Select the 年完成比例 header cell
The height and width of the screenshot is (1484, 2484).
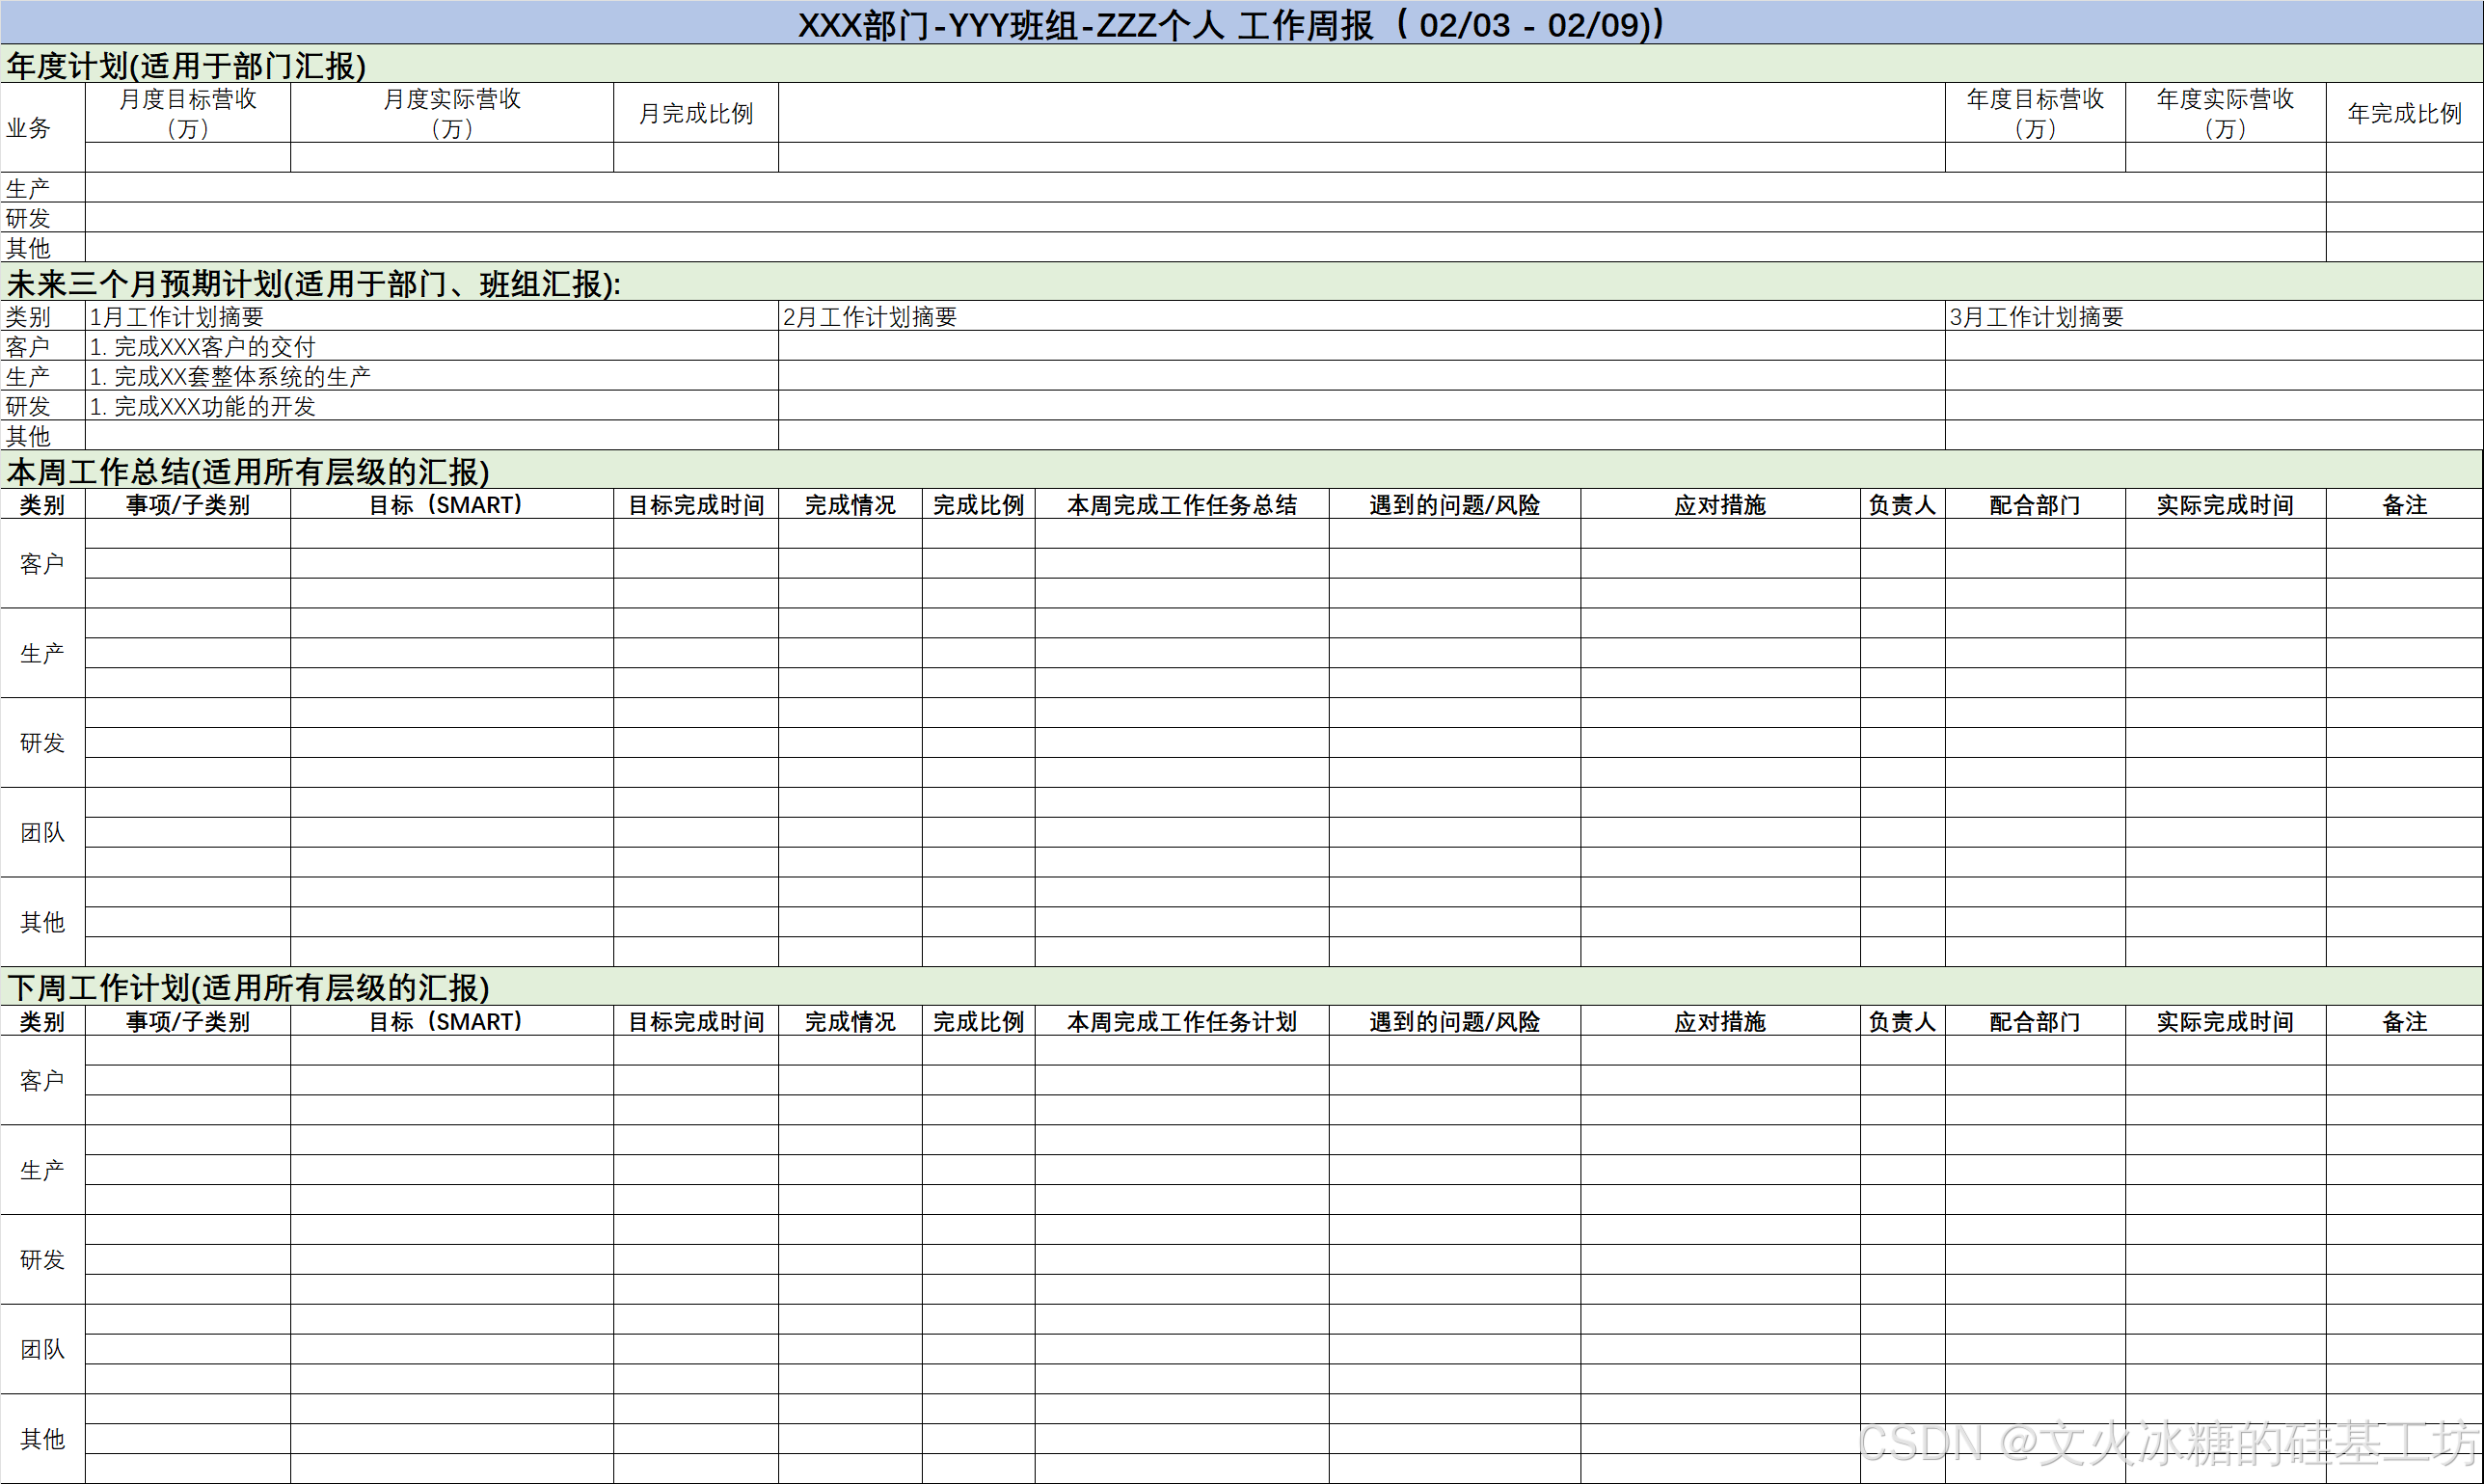pyautogui.click(x=2404, y=113)
